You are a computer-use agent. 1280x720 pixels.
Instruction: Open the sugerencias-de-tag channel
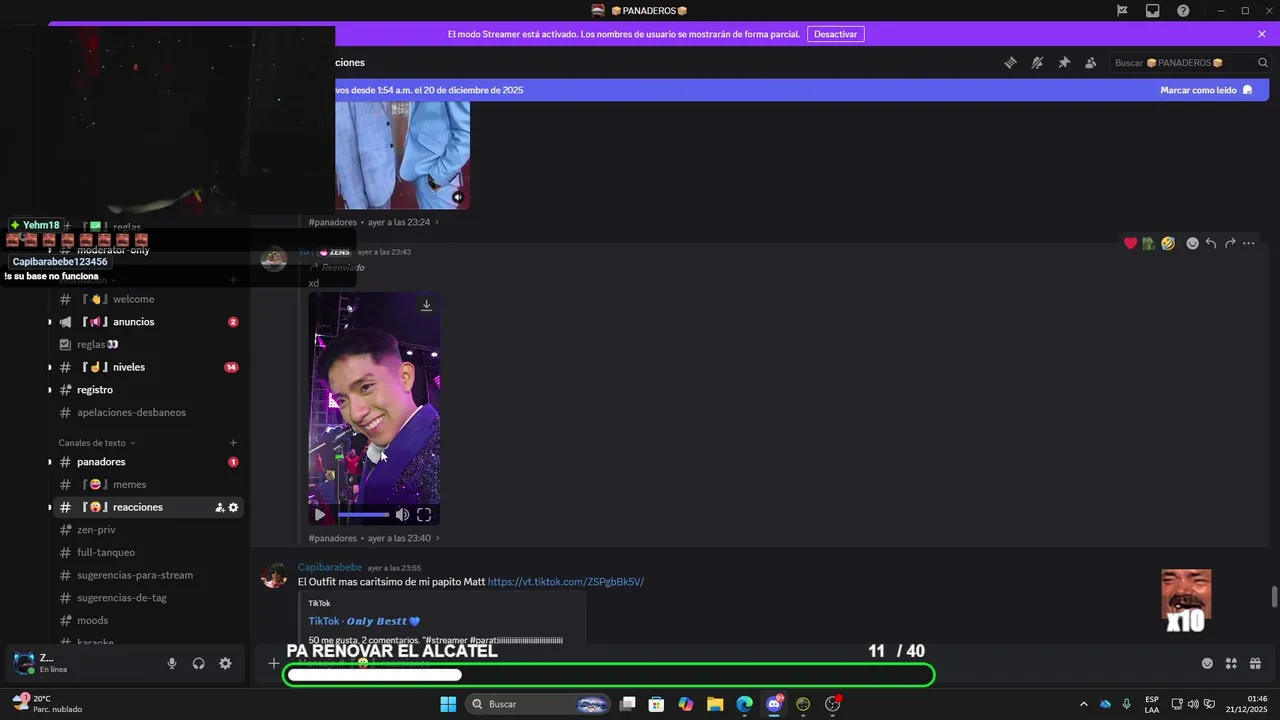(x=146, y=598)
